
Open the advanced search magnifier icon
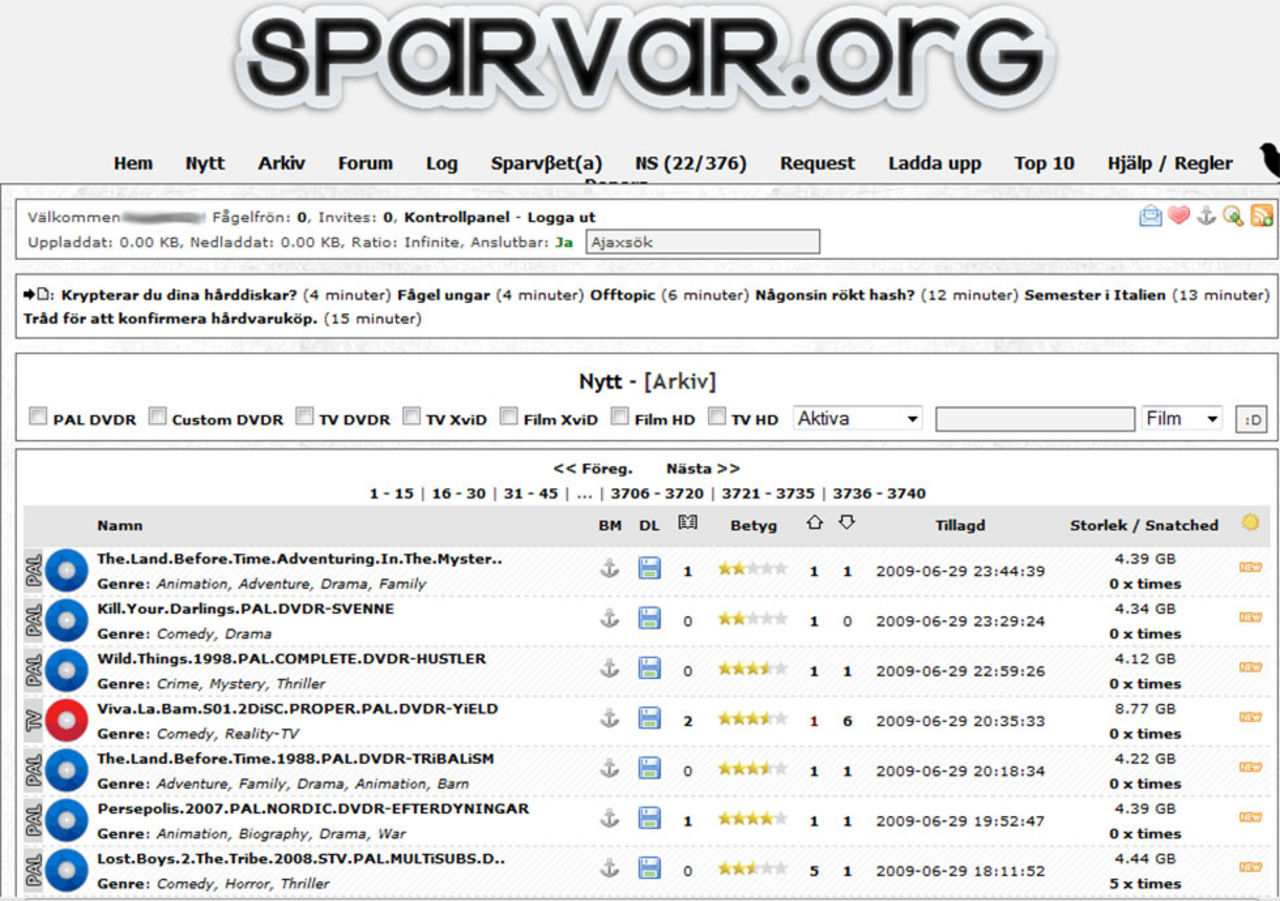(1232, 214)
